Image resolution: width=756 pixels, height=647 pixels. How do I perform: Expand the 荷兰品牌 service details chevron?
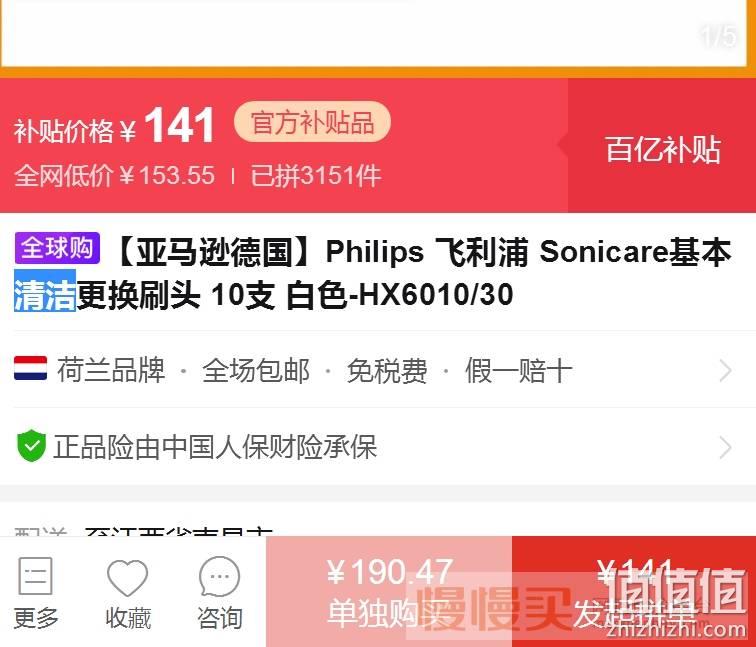point(726,370)
